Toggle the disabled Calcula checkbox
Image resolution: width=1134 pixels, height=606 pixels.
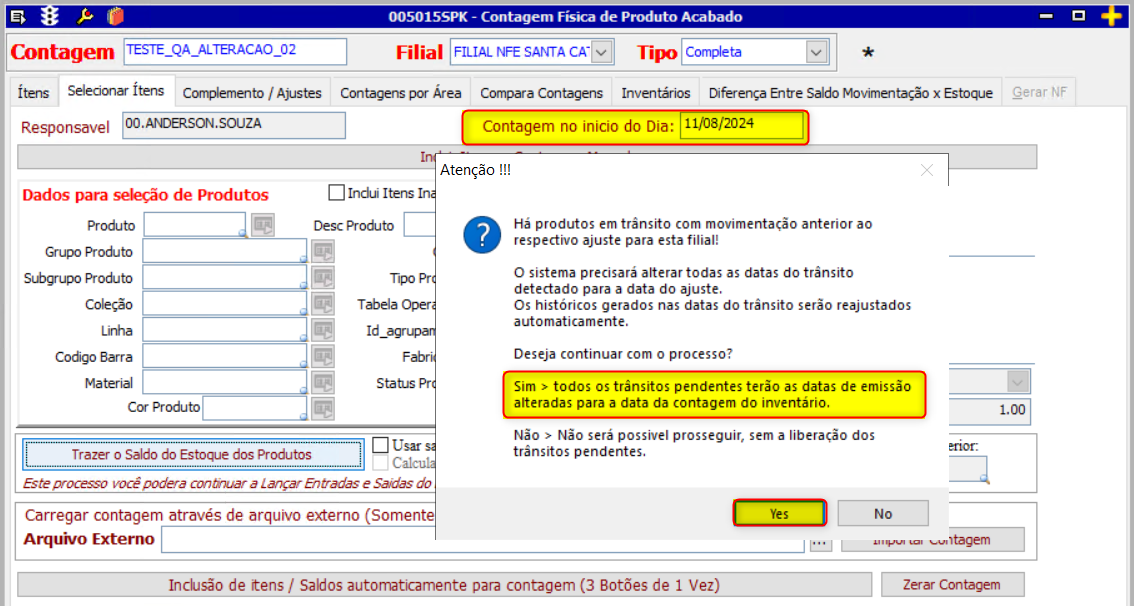click(380, 463)
